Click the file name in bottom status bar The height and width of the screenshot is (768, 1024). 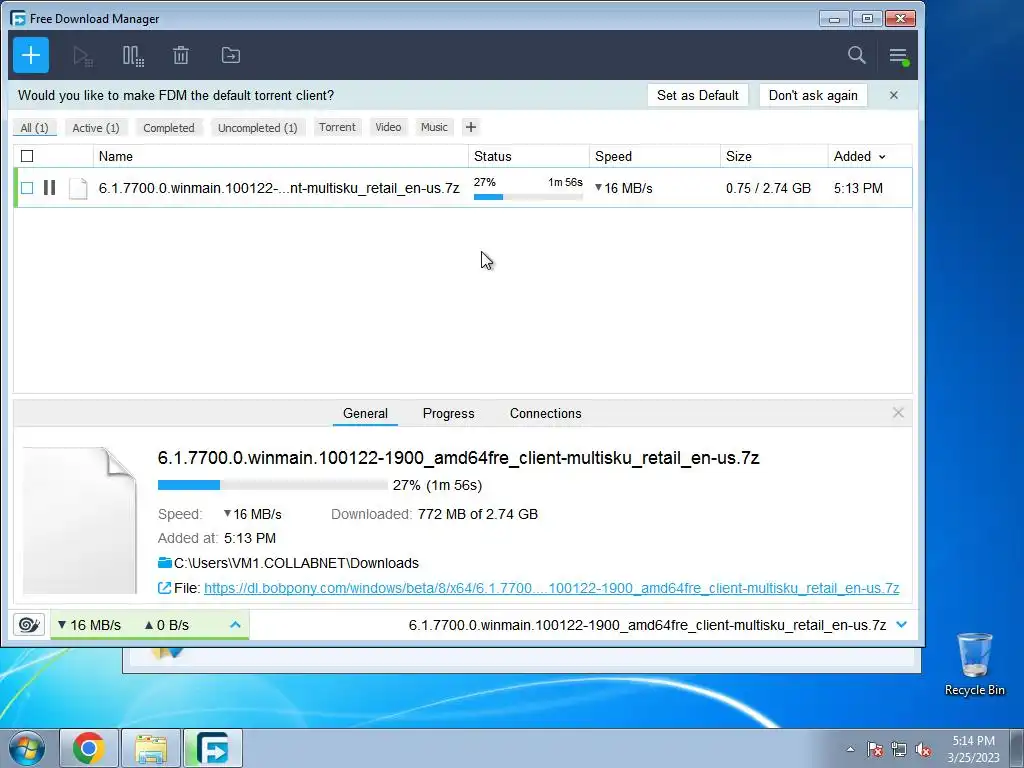[647, 625]
